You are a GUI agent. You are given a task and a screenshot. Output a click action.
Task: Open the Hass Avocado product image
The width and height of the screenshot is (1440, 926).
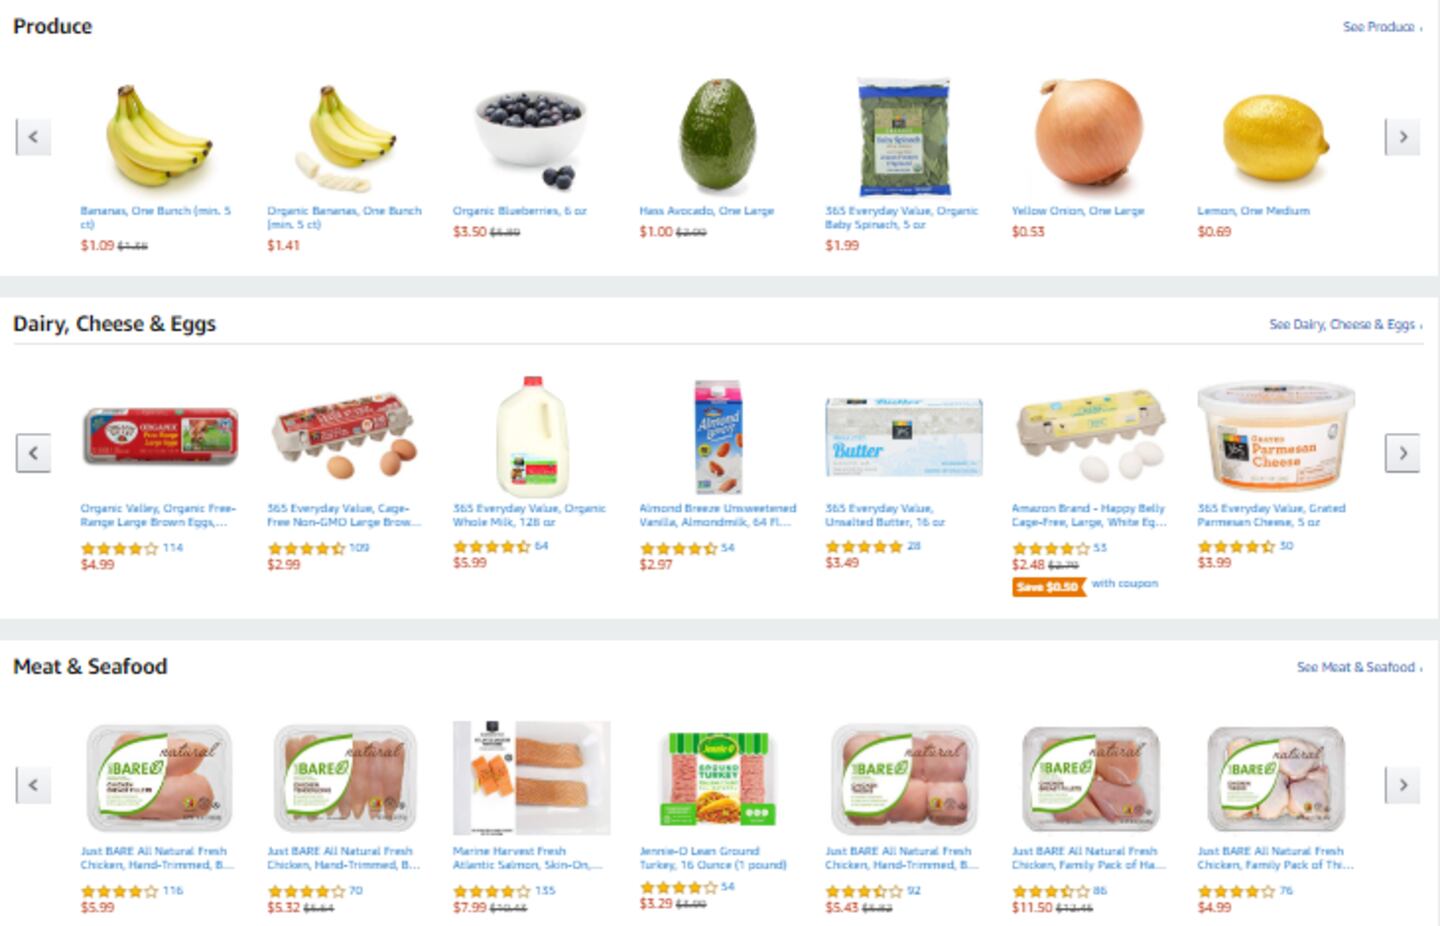coord(716,136)
